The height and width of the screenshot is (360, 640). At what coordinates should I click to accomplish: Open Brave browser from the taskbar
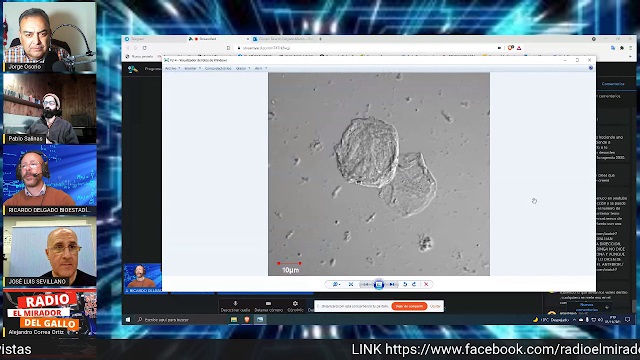click(x=247, y=320)
